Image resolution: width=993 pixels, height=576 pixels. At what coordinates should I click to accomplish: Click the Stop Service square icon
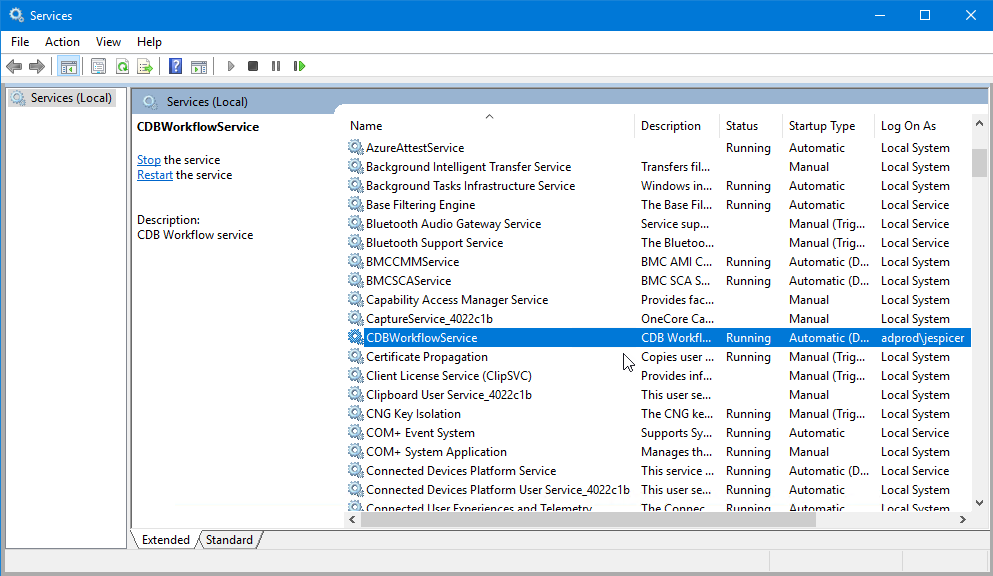(x=253, y=66)
